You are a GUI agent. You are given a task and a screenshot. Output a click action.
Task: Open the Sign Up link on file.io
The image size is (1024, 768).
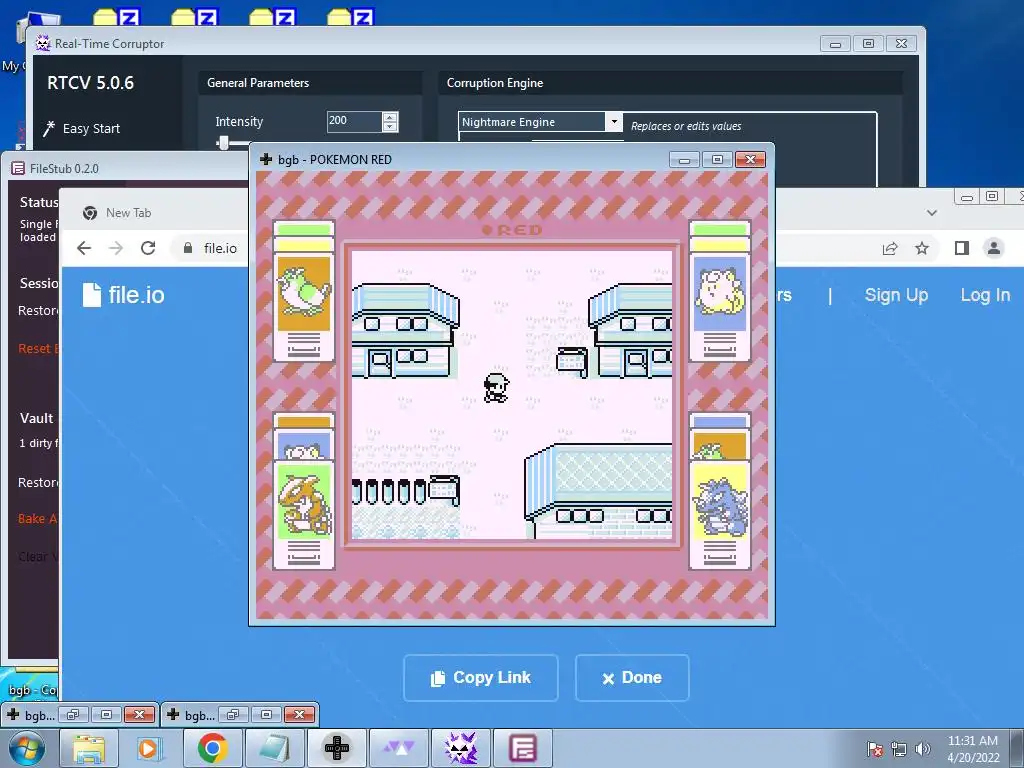point(896,295)
